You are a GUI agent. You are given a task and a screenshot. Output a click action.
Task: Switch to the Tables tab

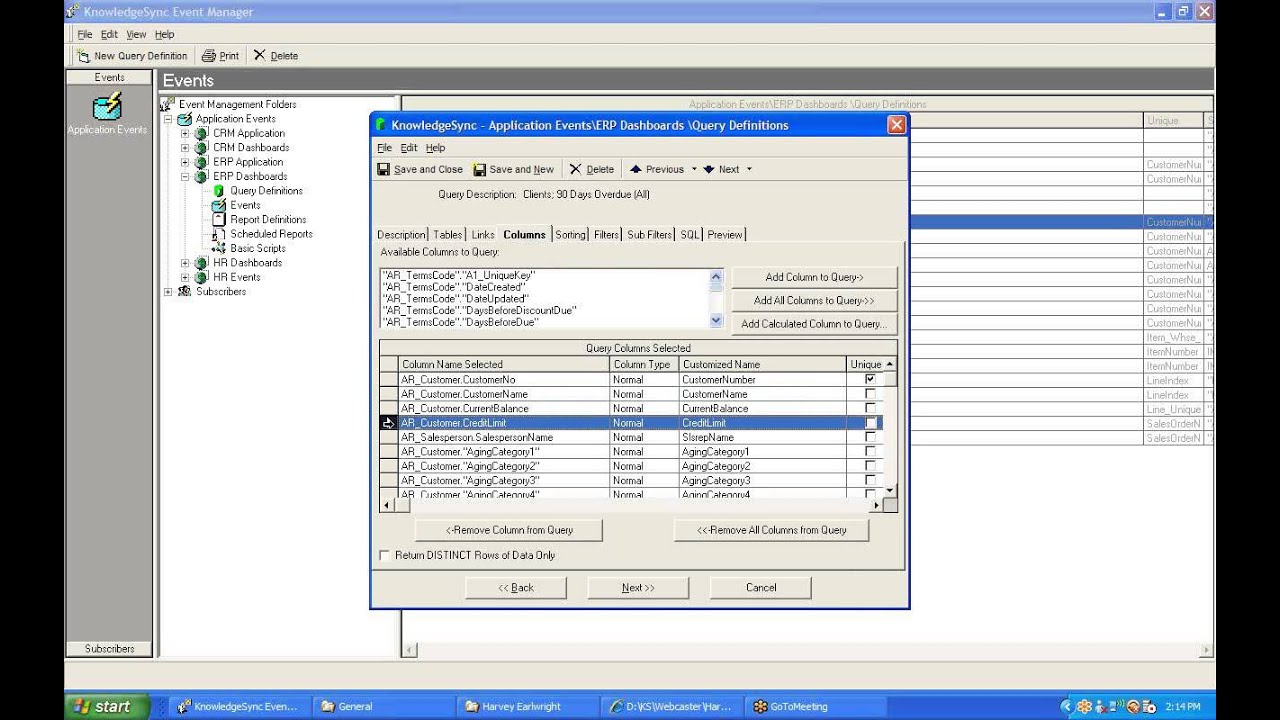pyautogui.click(x=448, y=235)
